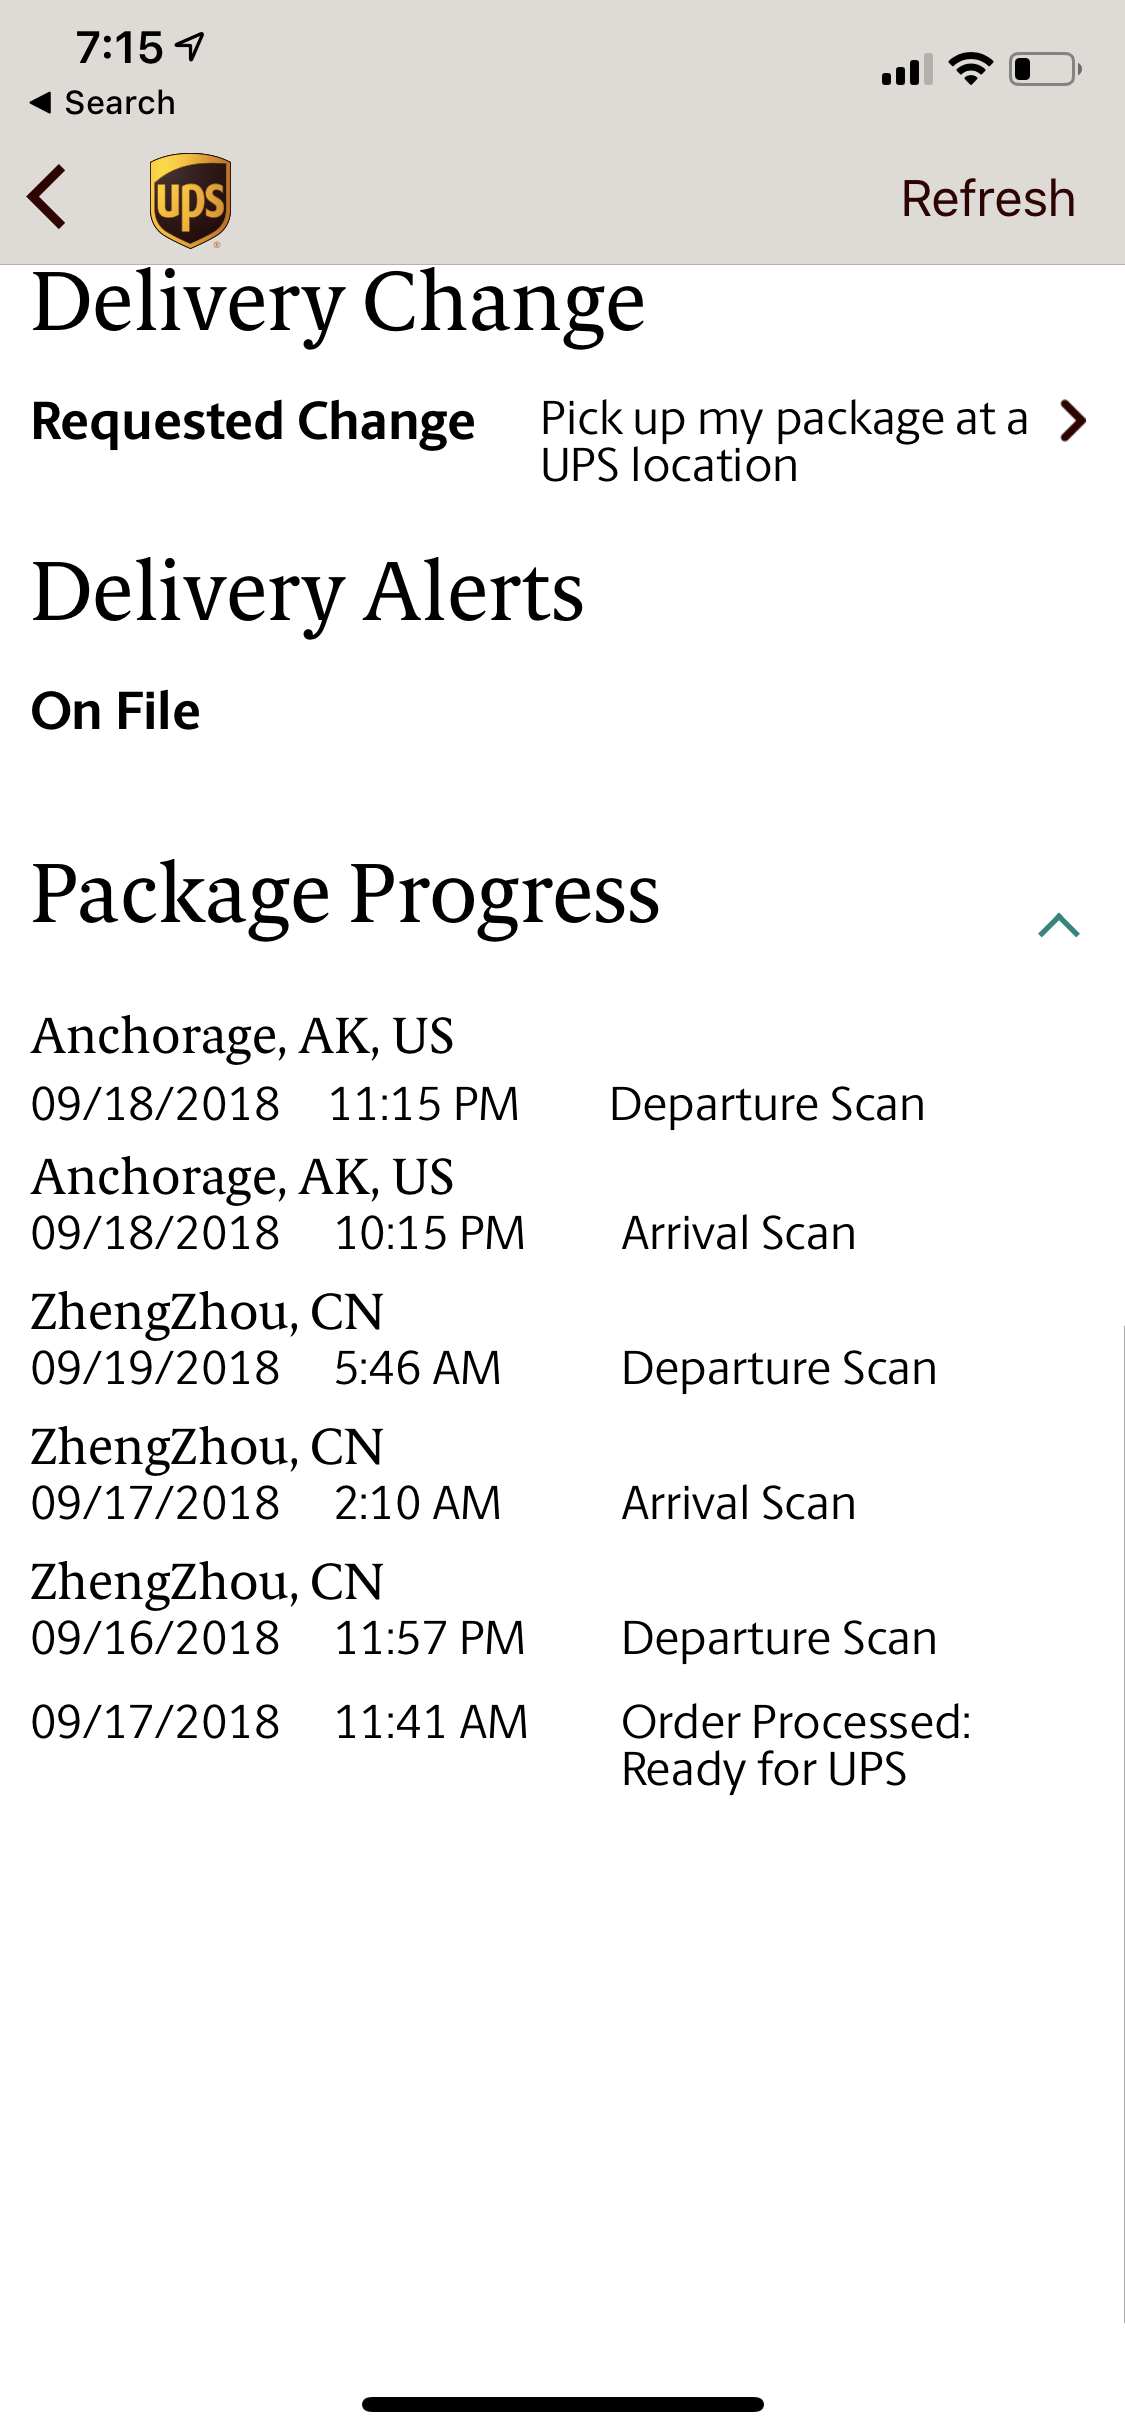This screenshot has width=1125, height=2436.
Task: Tap the battery indicator icon
Action: (x=1044, y=69)
